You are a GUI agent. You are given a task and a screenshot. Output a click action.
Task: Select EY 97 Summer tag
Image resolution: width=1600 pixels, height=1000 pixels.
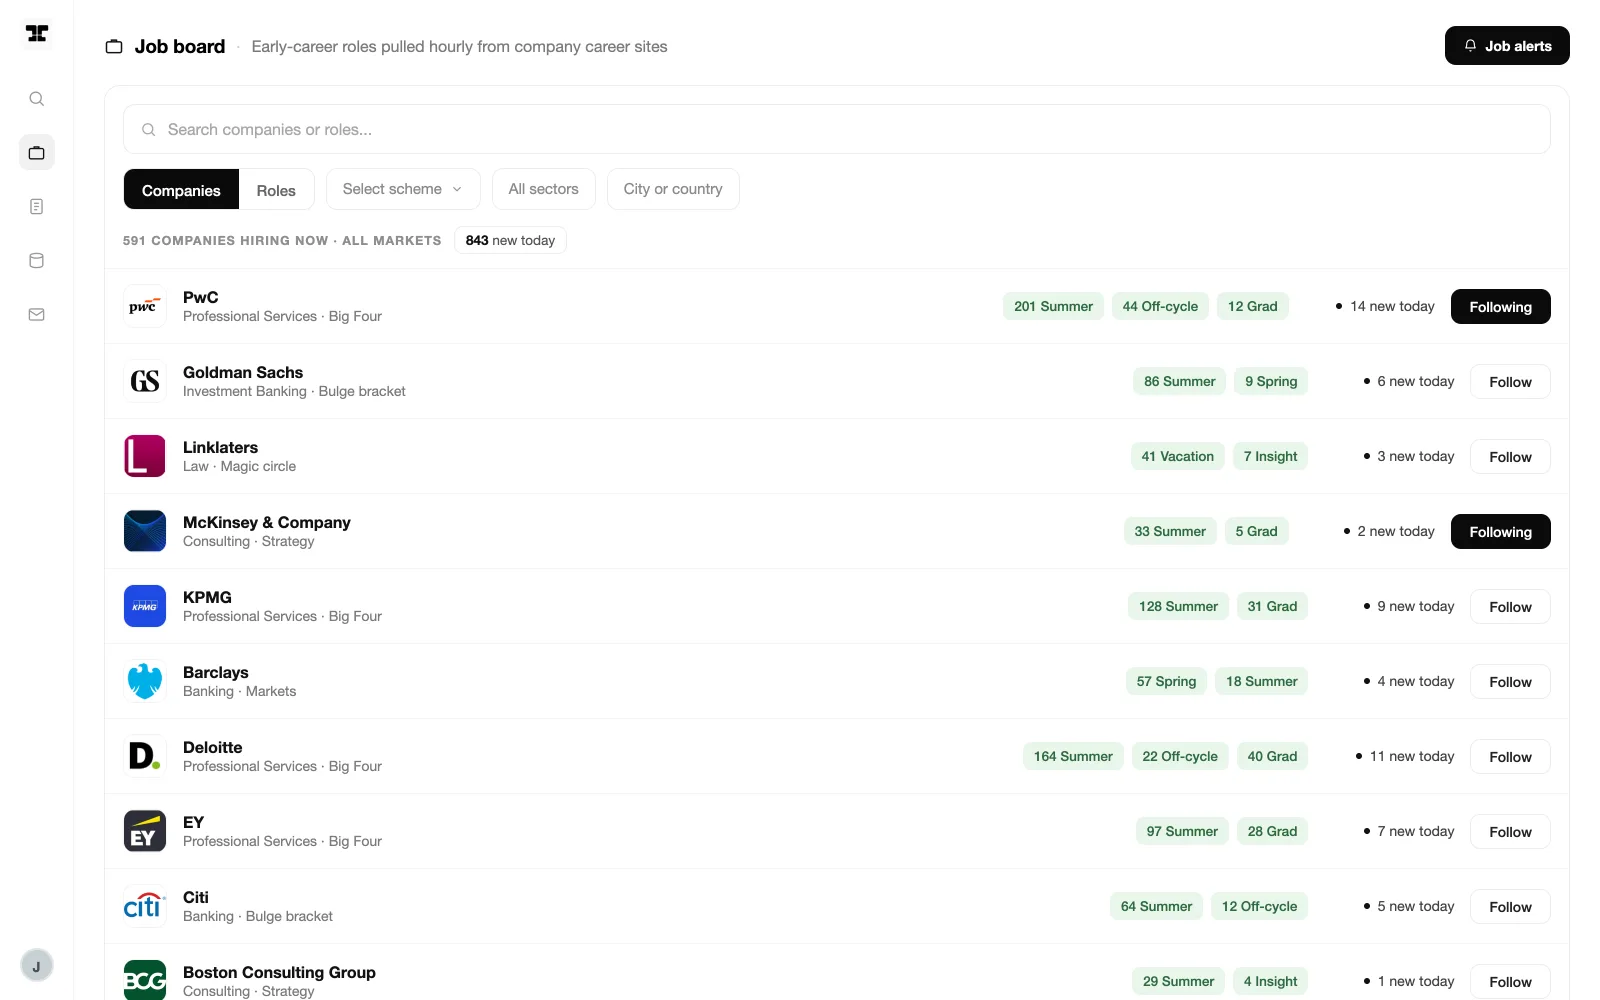tap(1182, 831)
